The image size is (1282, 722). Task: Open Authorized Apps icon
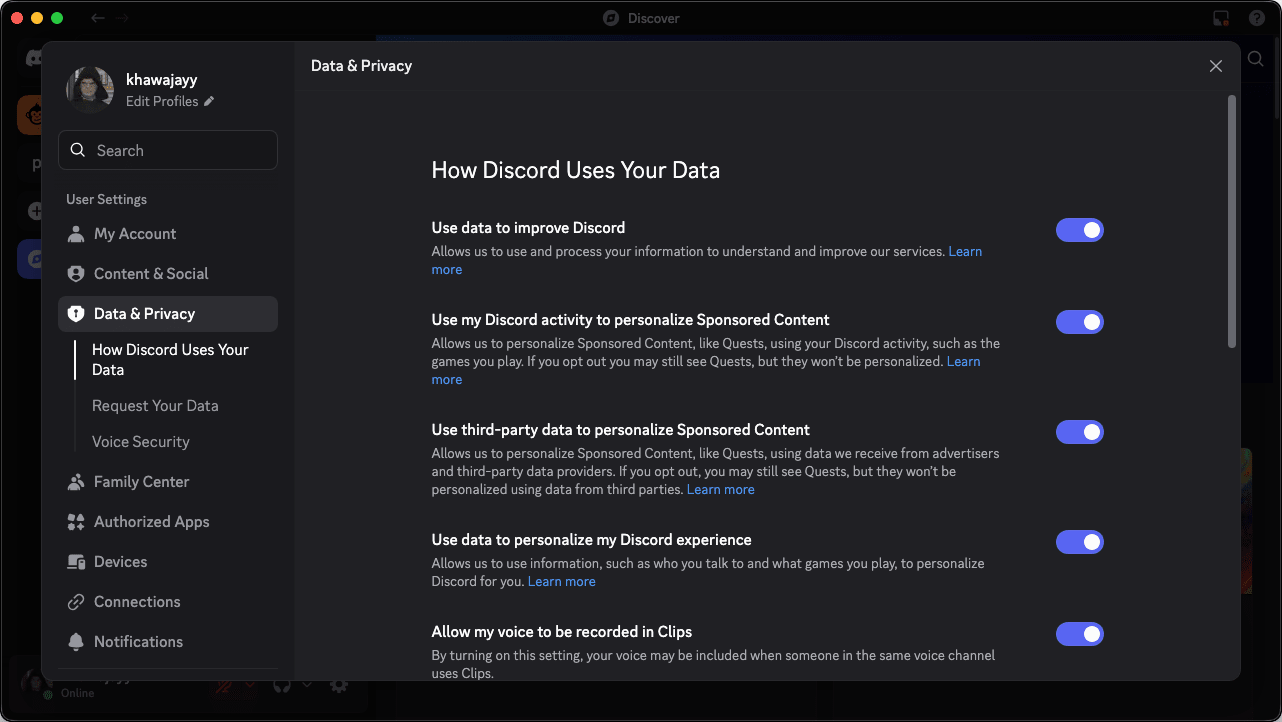pos(76,522)
